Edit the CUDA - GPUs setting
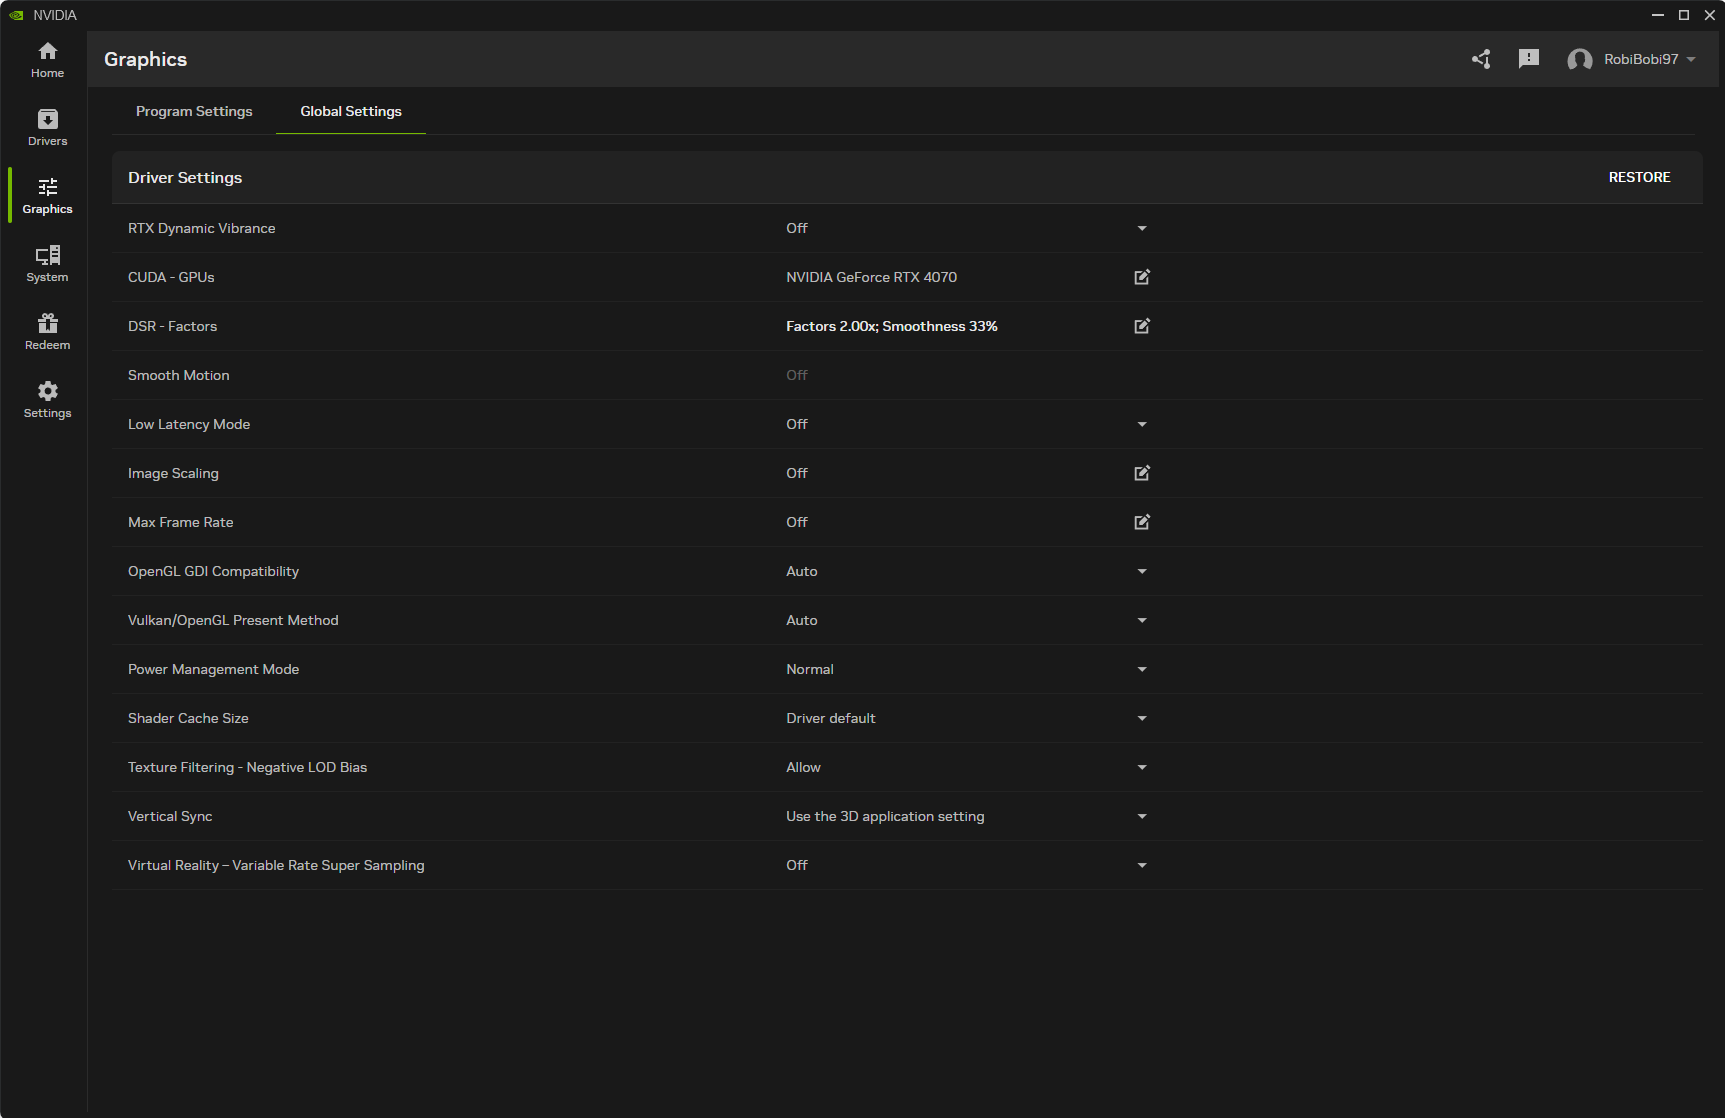The image size is (1725, 1118). pos(1142,277)
